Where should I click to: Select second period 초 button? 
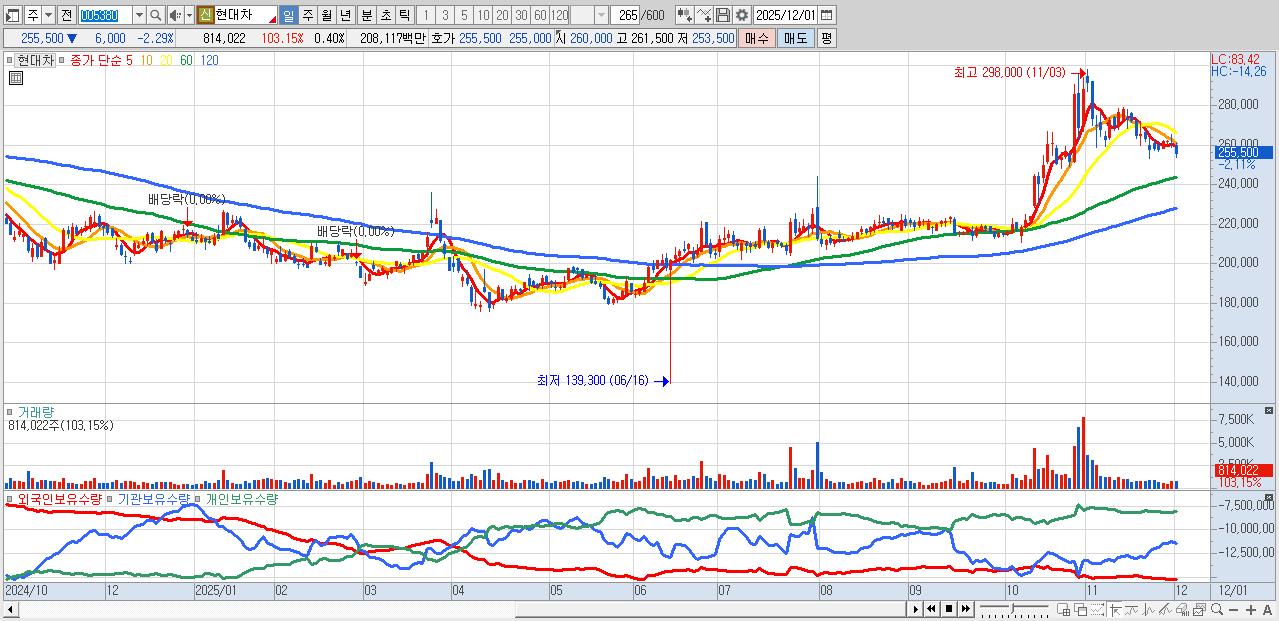coord(385,15)
